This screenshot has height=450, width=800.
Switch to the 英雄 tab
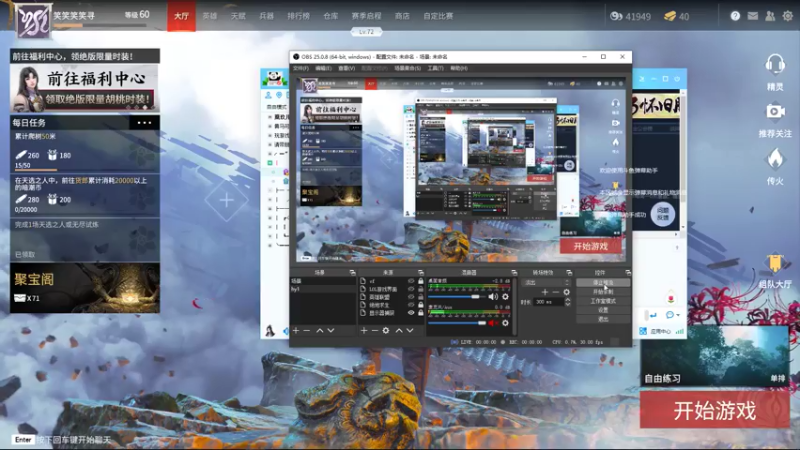[x=210, y=16]
